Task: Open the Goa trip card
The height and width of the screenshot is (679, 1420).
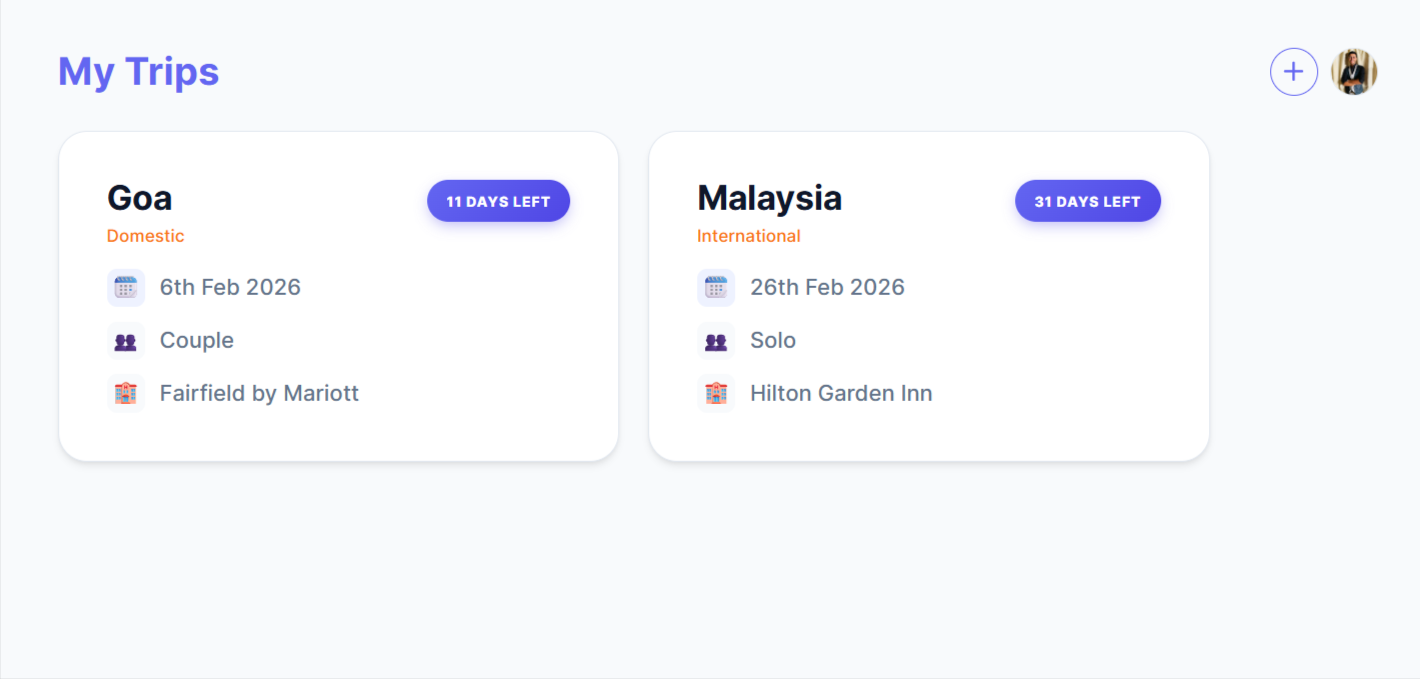Action: (339, 295)
